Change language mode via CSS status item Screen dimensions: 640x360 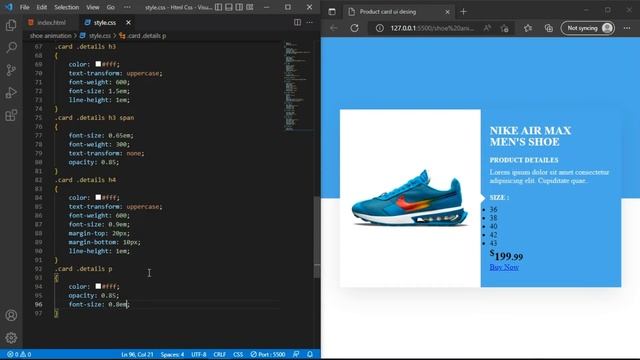coord(238,354)
